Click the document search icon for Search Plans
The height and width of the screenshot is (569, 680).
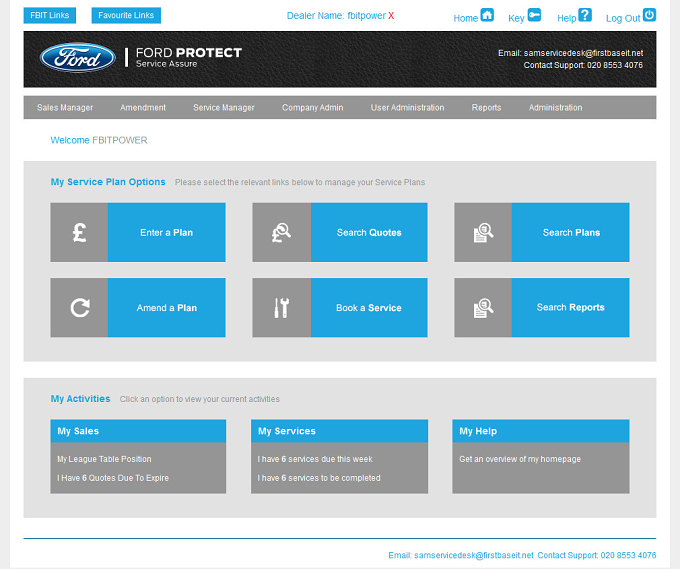(x=483, y=232)
